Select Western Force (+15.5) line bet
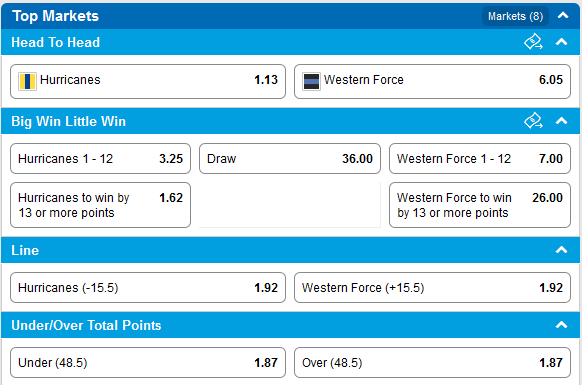The width and height of the screenshot is (582, 385). 432,288
